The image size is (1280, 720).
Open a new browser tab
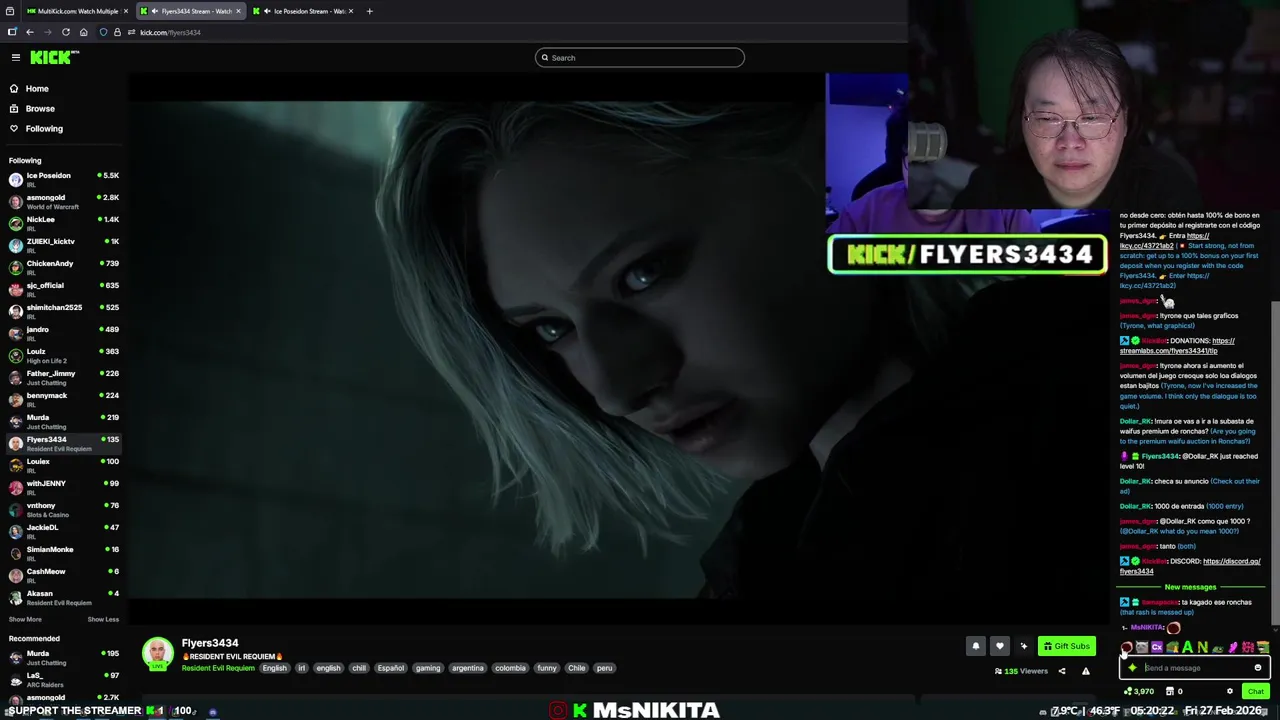(x=369, y=11)
